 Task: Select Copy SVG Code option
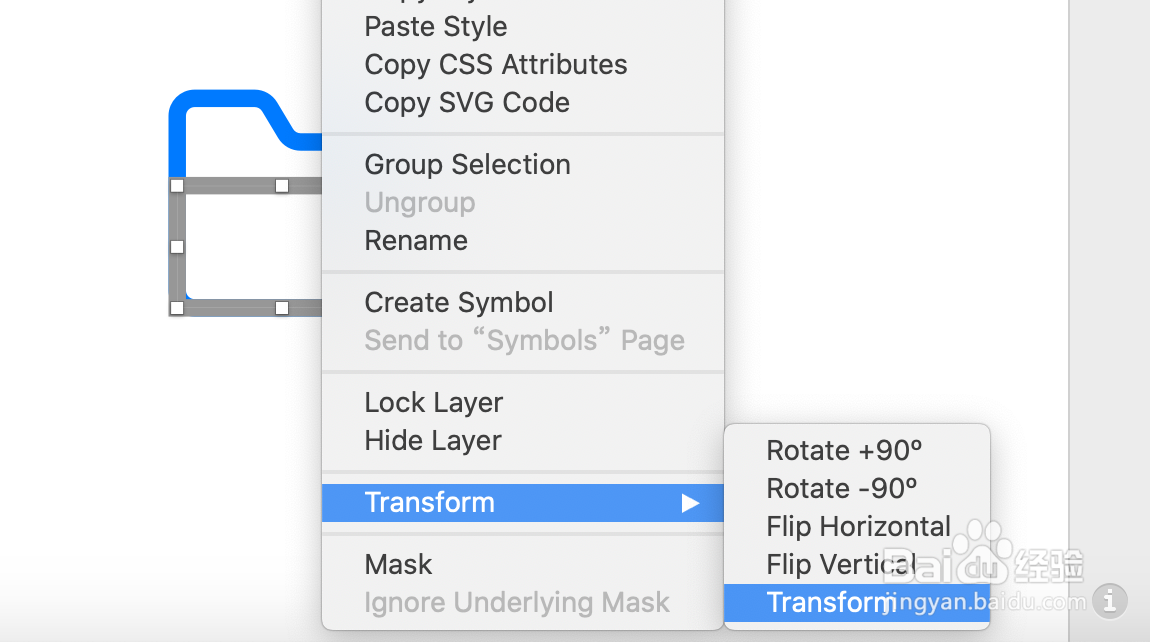(x=466, y=103)
